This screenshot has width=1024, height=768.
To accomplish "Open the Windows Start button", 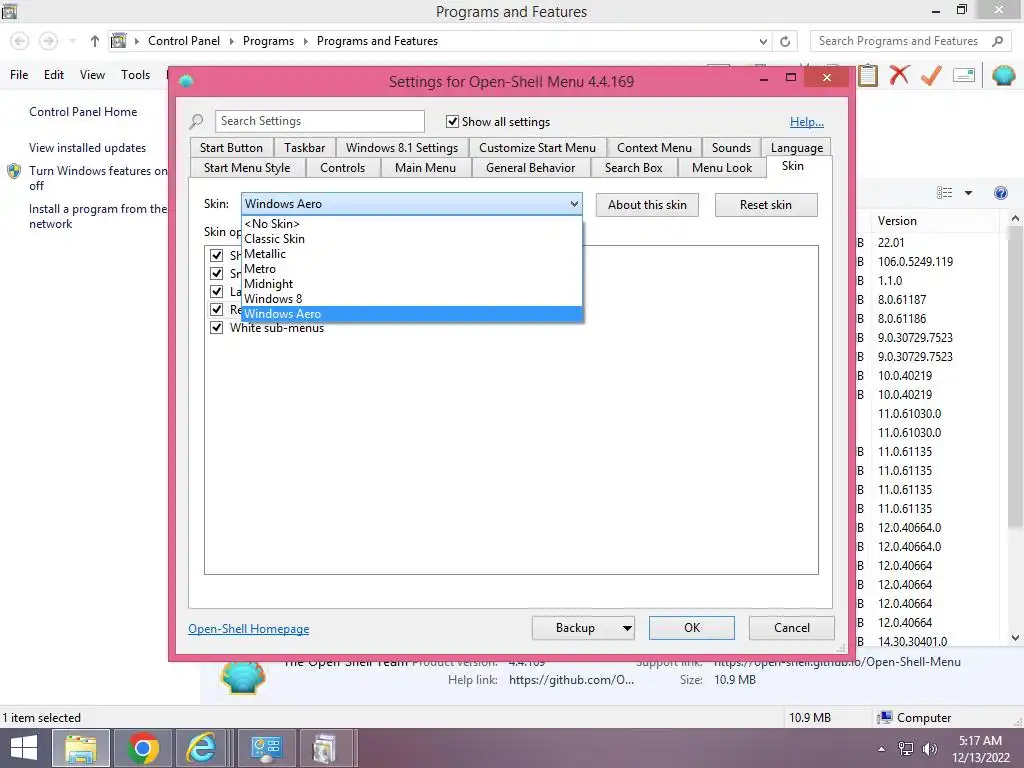I will [x=24, y=748].
